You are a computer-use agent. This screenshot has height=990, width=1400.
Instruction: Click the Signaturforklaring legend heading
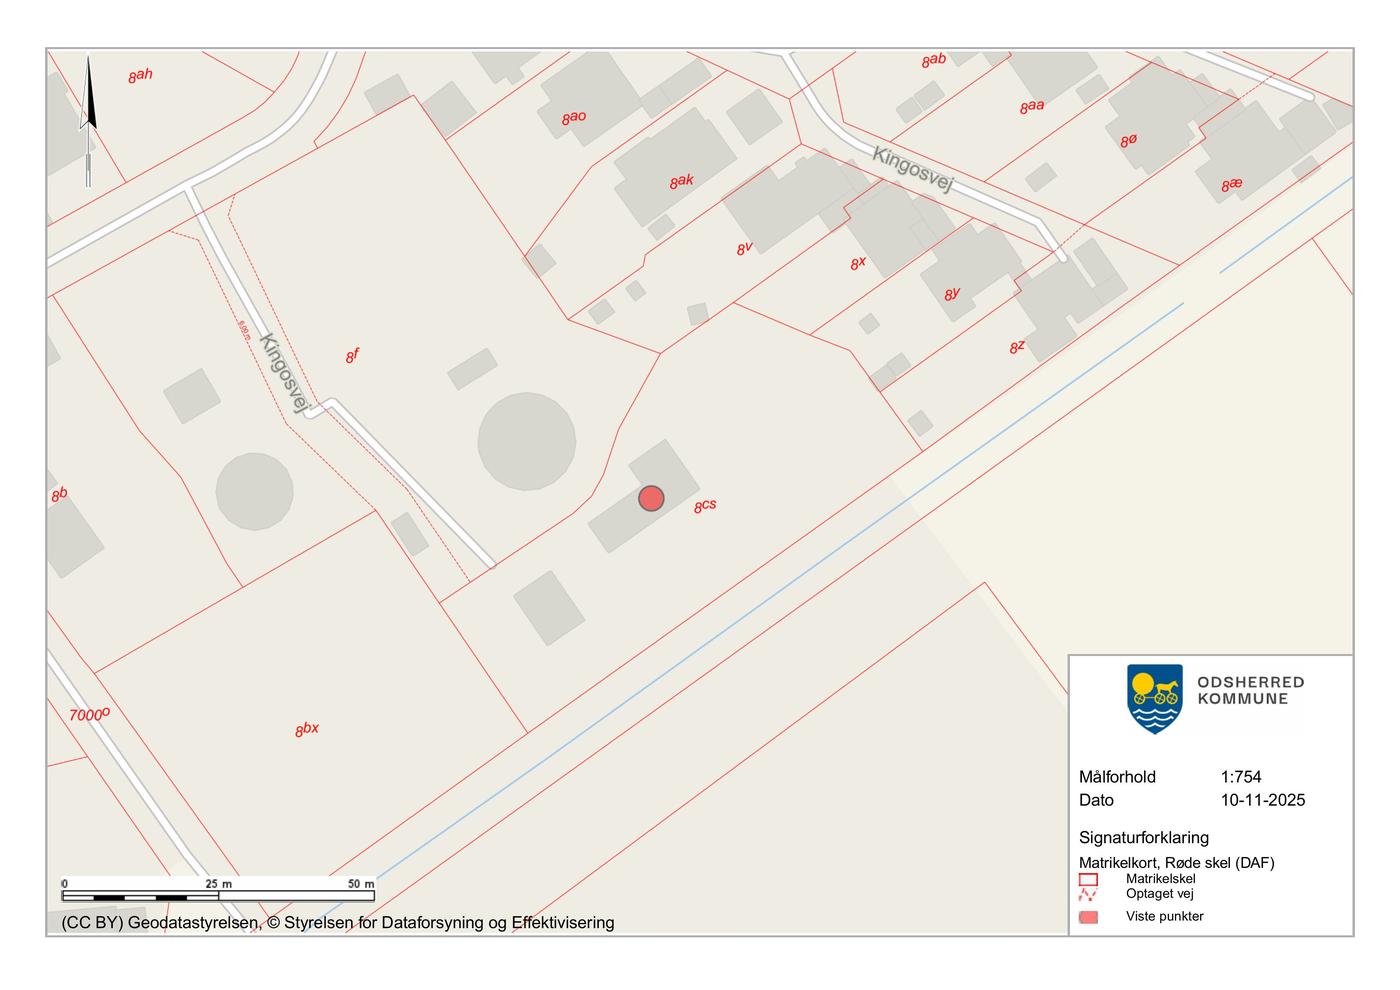(1143, 838)
